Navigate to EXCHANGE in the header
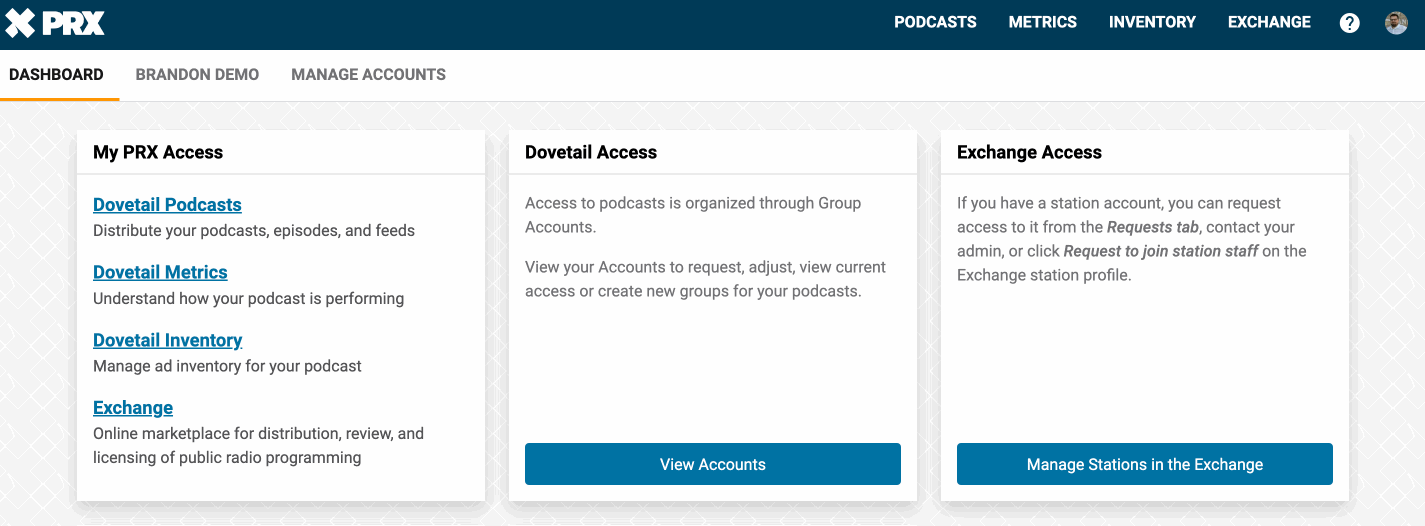 (x=1269, y=22)
